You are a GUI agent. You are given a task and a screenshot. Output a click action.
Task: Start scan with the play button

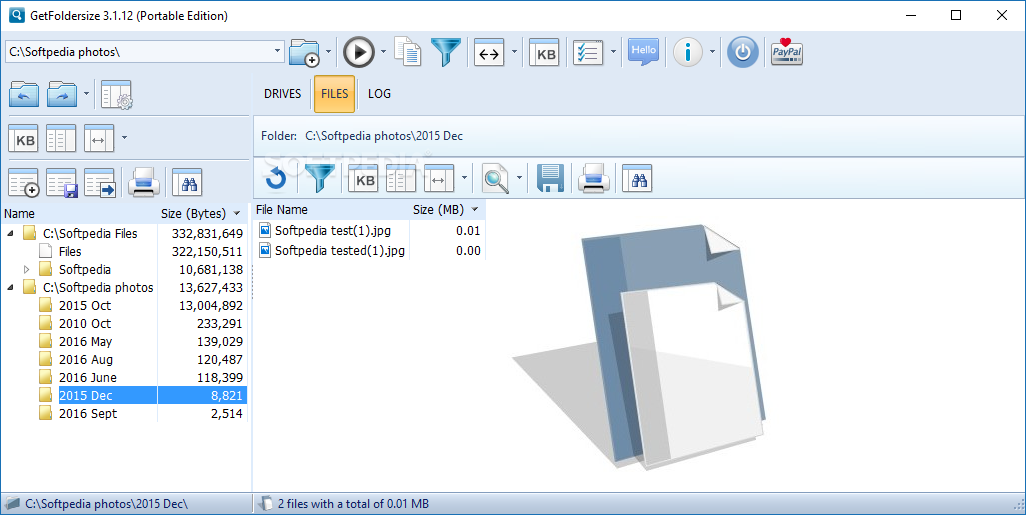pos(359,52)
